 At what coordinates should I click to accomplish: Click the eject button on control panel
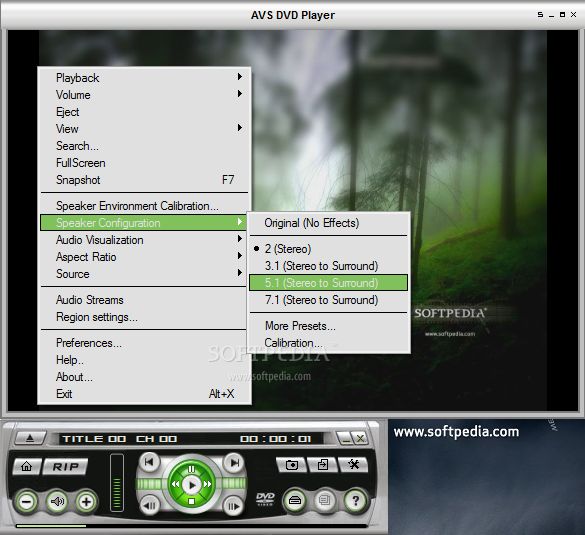30,438
